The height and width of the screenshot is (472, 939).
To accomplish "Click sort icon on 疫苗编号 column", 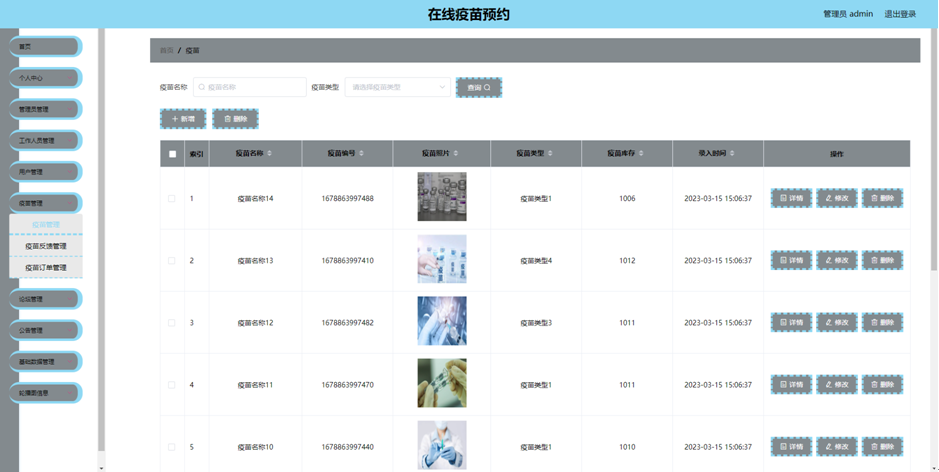I will 361,153.
